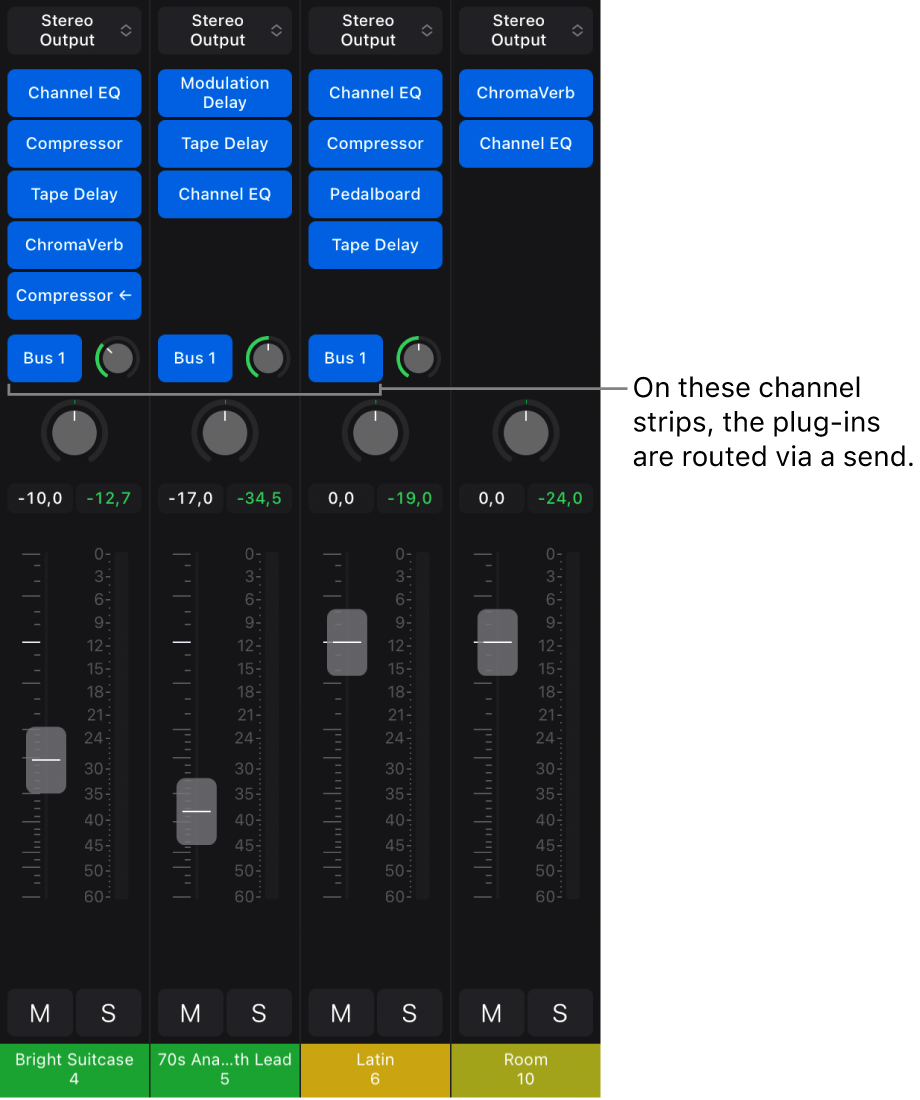Click the -17,0 volume value field

pyautogui.click(x=190, y=499)
